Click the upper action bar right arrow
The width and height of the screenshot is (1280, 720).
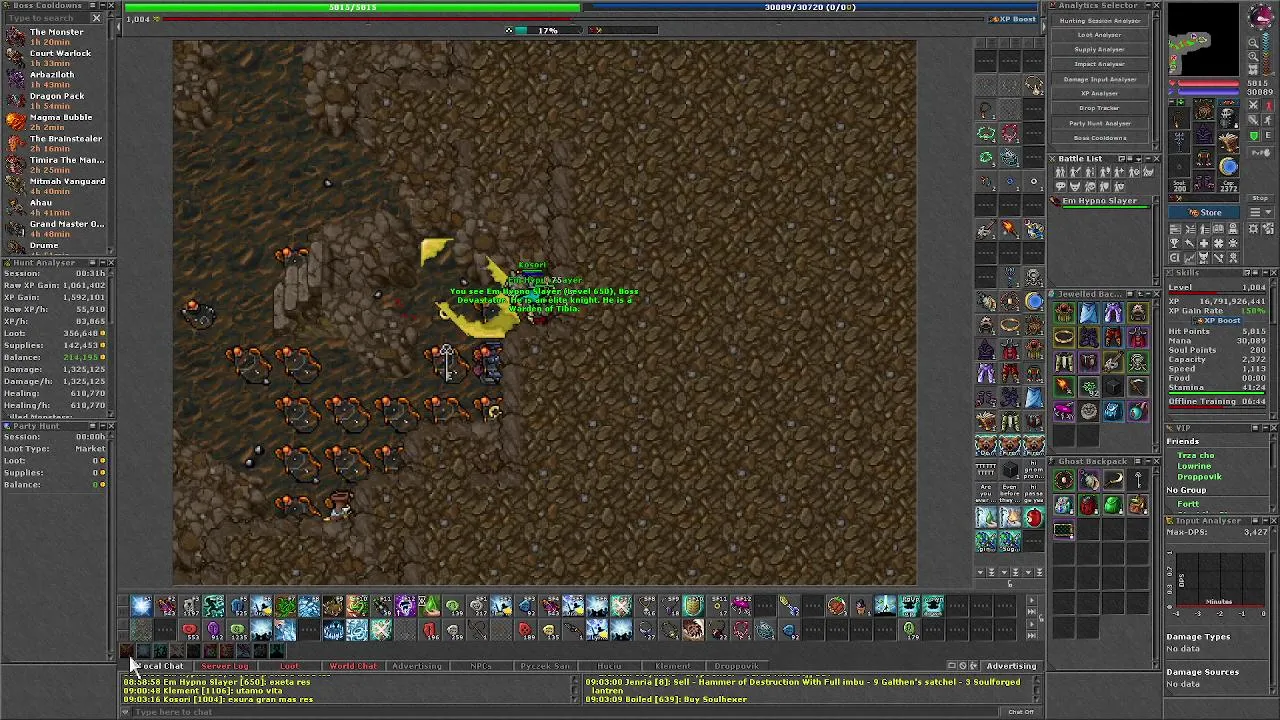click(x=1030, y=600)
